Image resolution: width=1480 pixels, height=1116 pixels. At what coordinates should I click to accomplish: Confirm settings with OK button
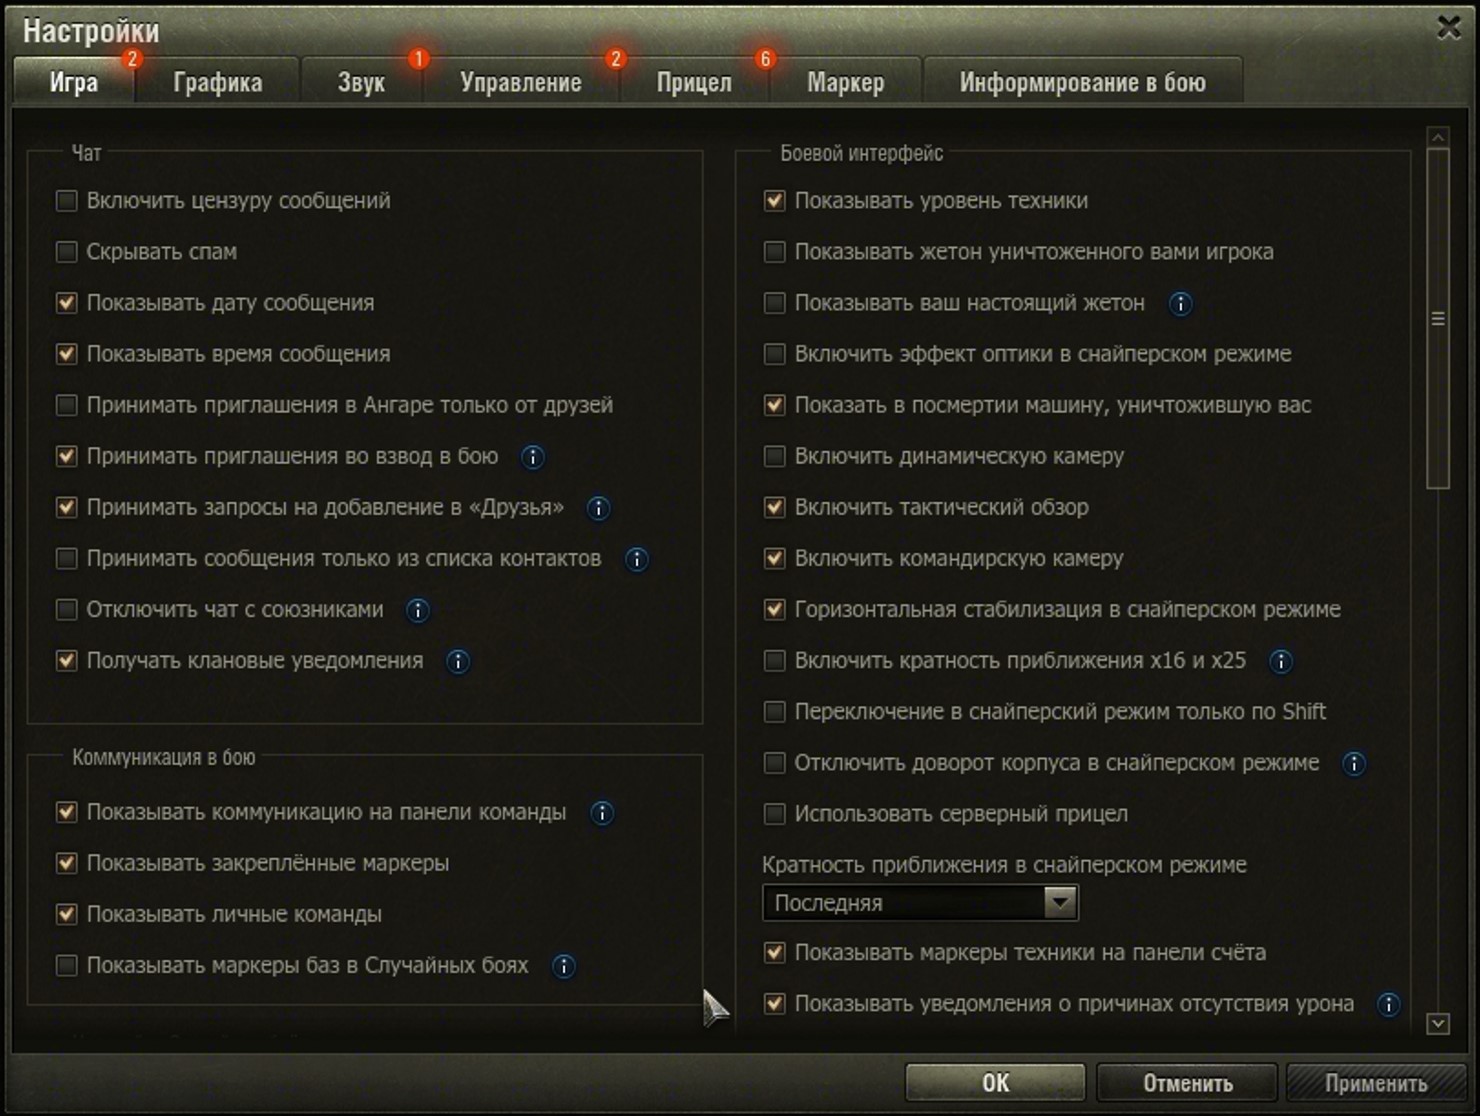pyautogui.click(x=995, y=1083)
